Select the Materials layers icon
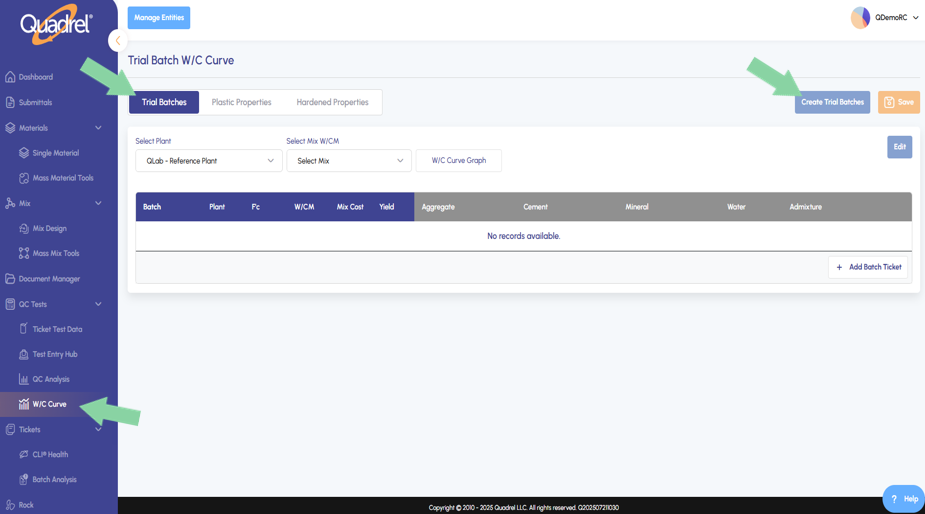 (10, 127)
